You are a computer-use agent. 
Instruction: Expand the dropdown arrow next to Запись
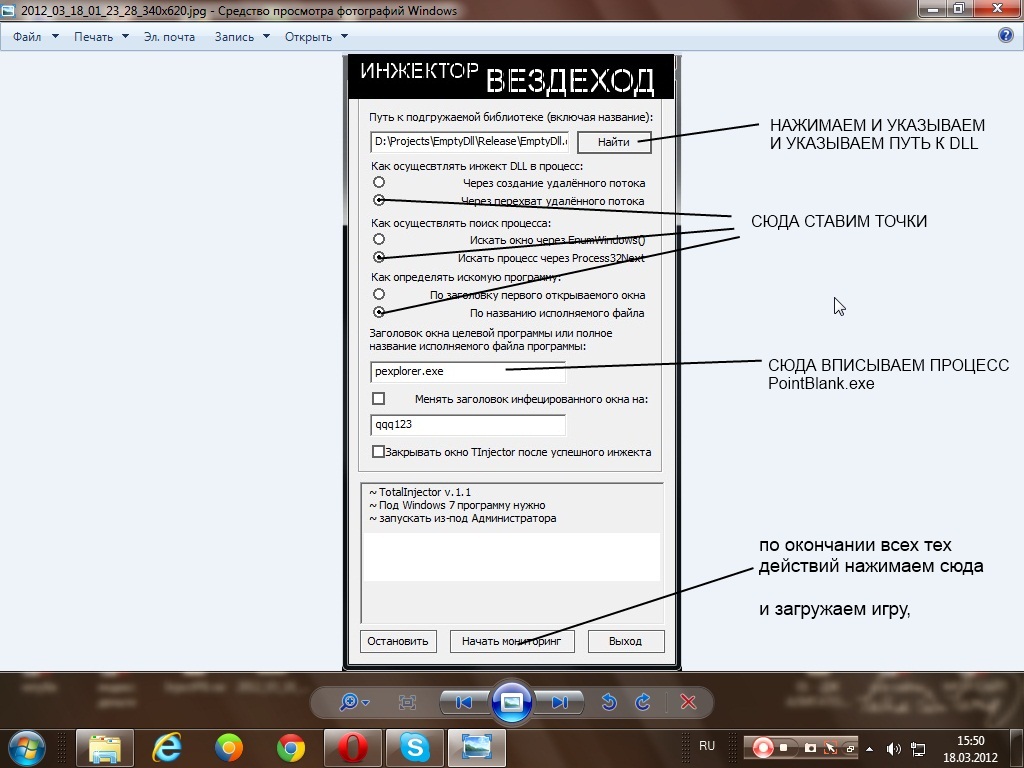pos(266,37)
